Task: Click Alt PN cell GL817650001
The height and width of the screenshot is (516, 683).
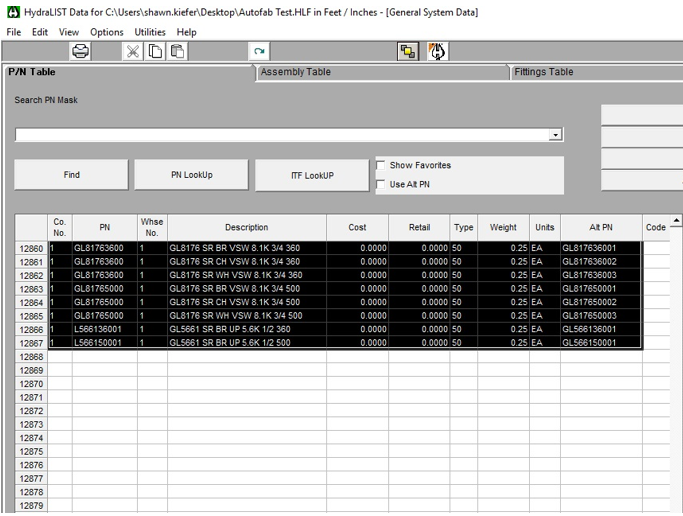Action: click(601, 288)
